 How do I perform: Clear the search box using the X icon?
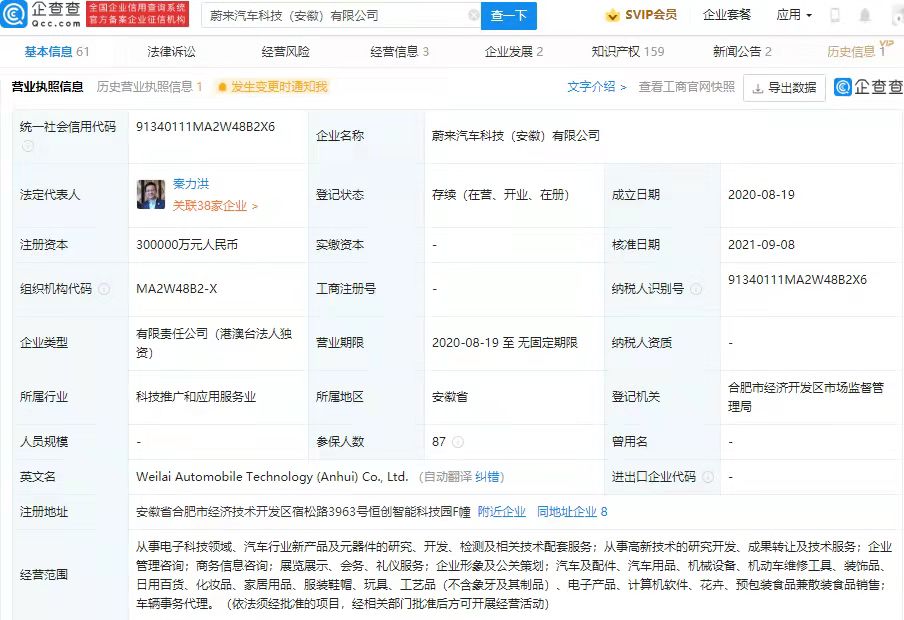click(474, 15)
